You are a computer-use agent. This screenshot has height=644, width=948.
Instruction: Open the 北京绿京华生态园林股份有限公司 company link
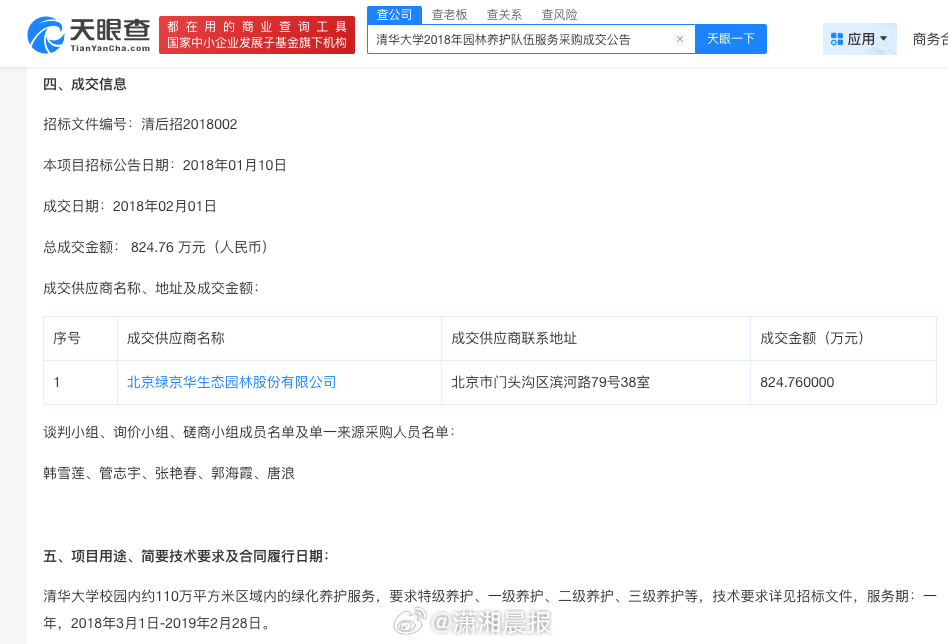[232, 382]
